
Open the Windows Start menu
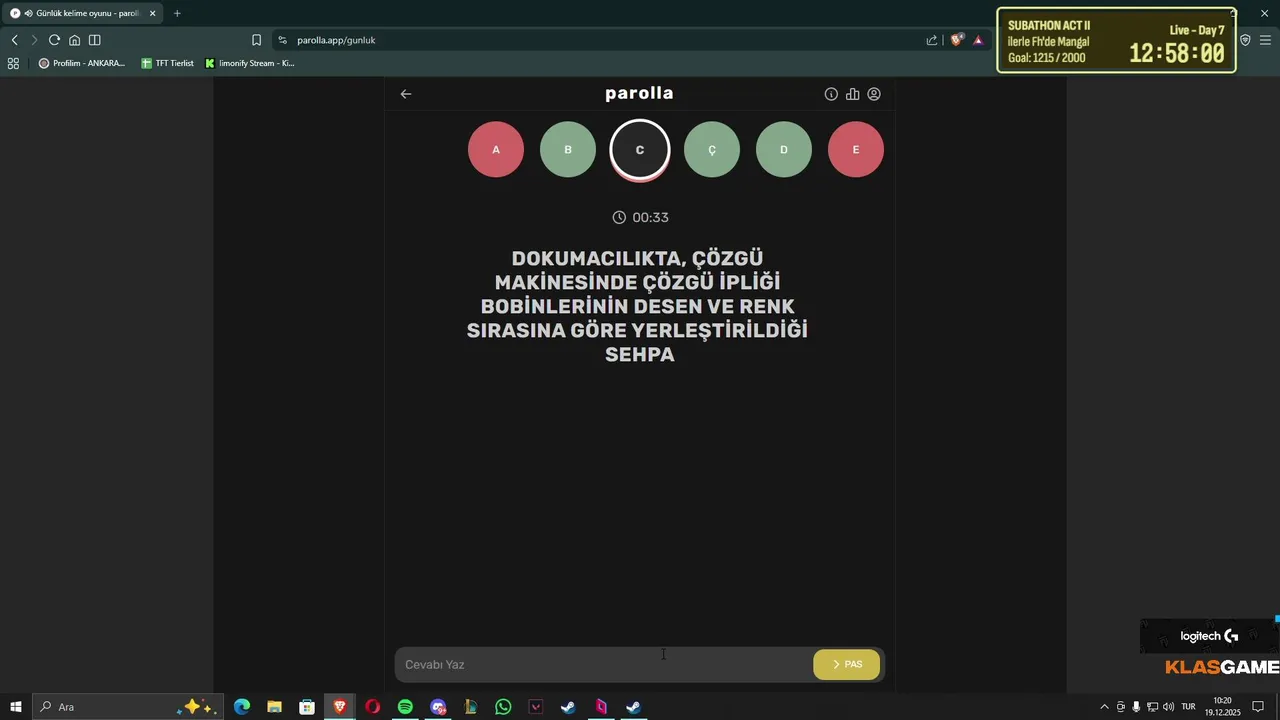point(15,707)
